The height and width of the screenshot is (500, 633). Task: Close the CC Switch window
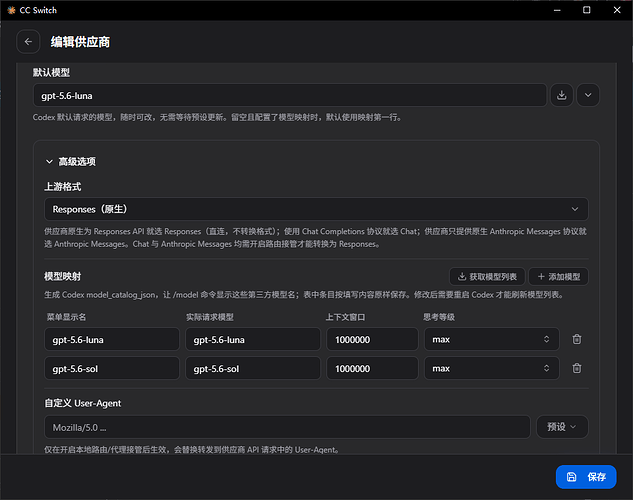617,10
